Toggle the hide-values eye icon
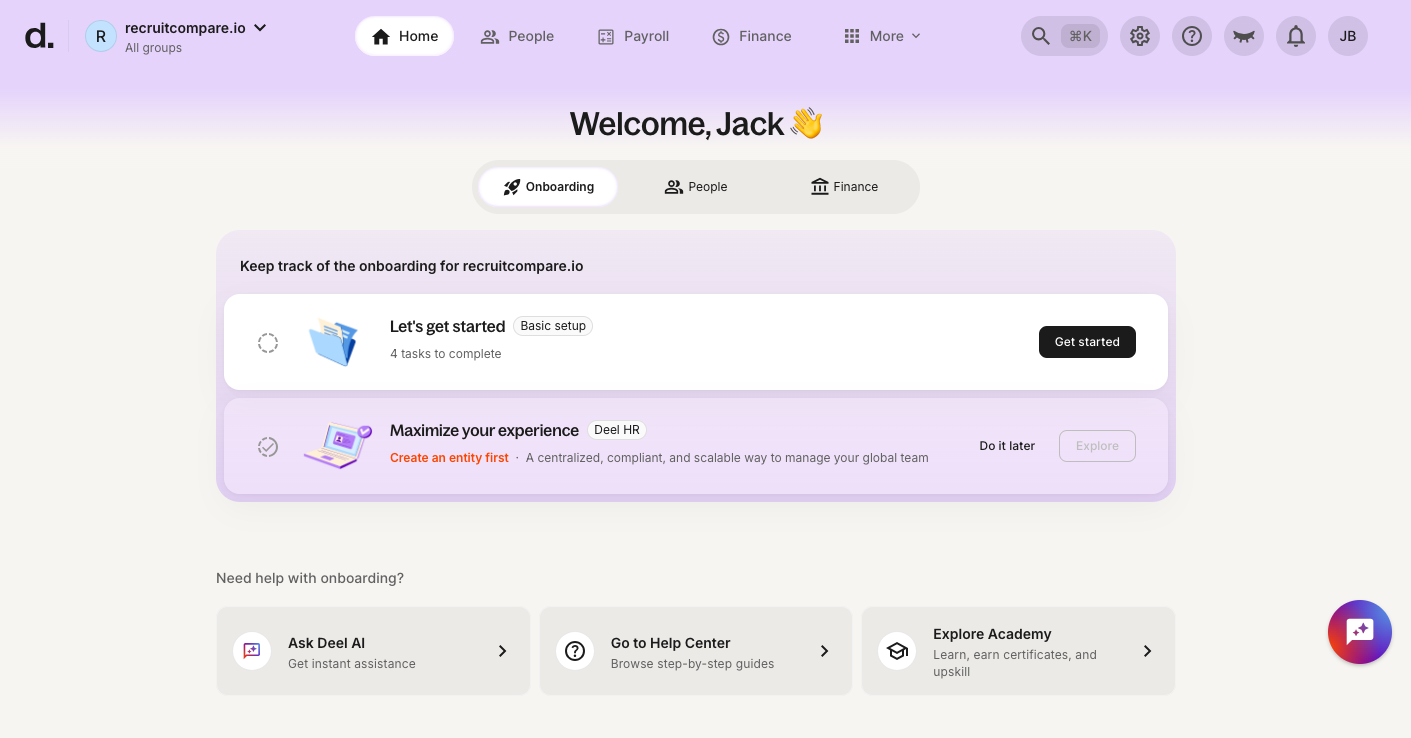The height and width of the screenshot is (738, 1411). [1244, 36]
